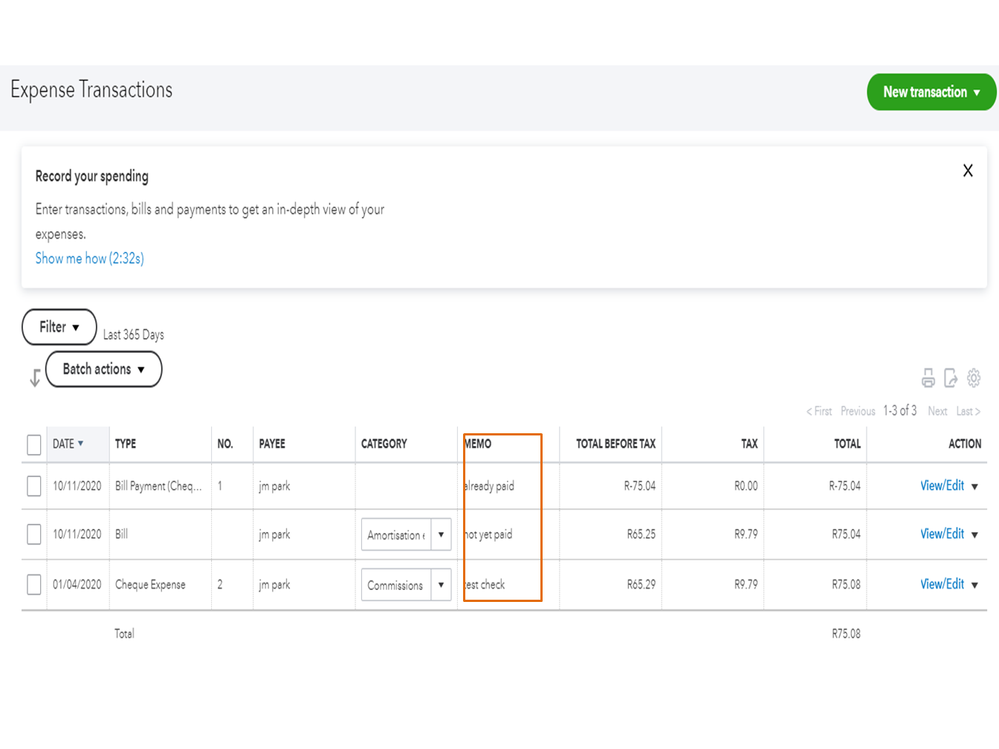This screenshot has height=749, width=999.
Task: Sort by the DATE column arrow
Action: tap(80, 444)
